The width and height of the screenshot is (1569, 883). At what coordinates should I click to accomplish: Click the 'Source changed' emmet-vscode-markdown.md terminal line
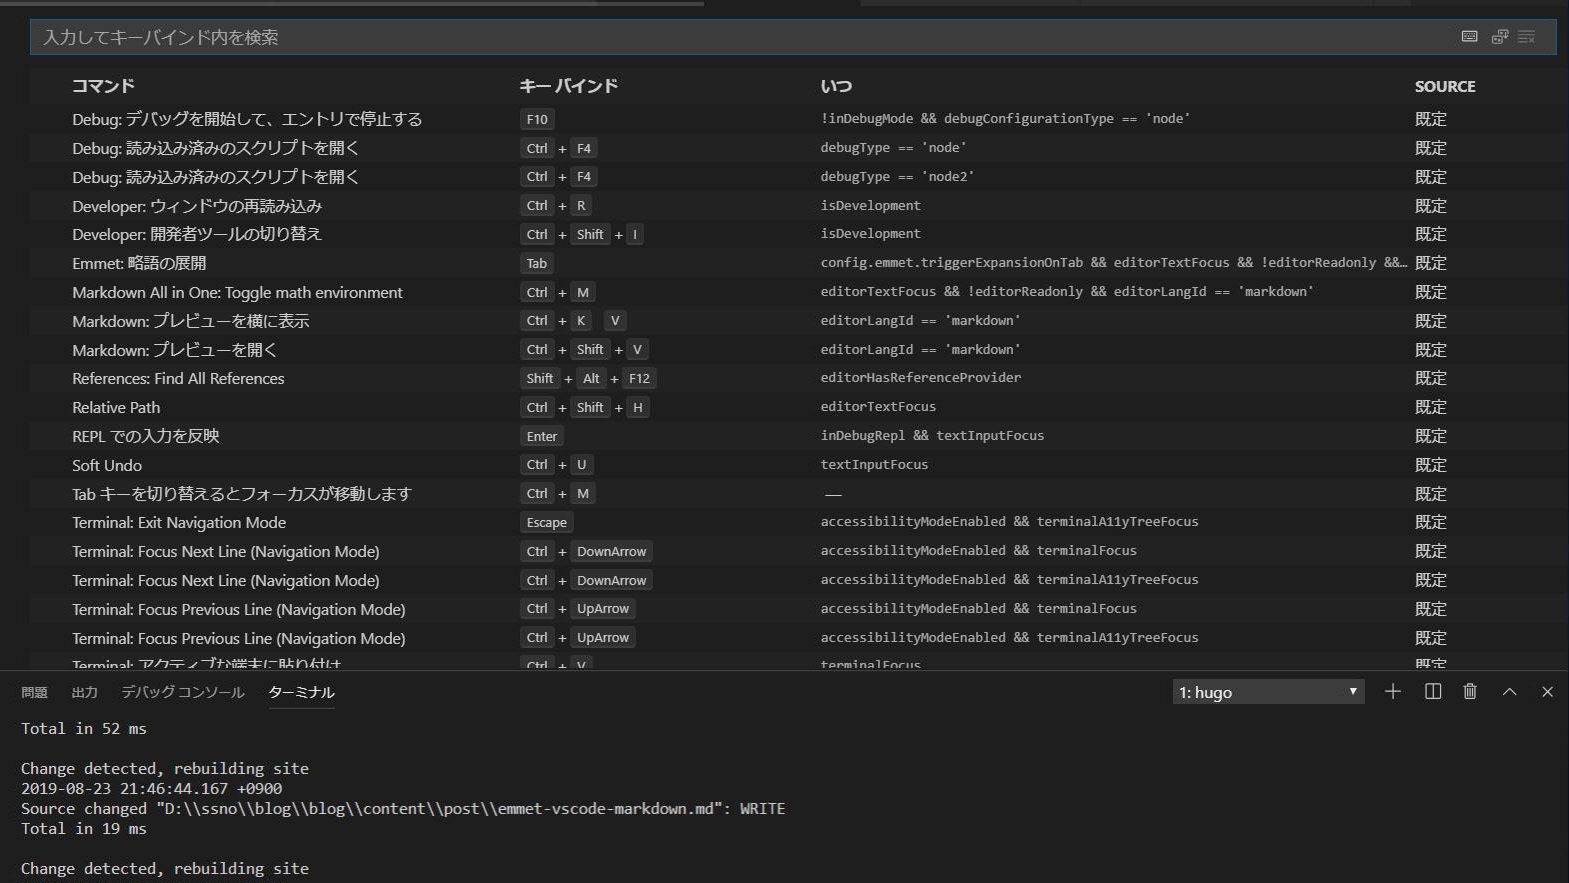403,808
